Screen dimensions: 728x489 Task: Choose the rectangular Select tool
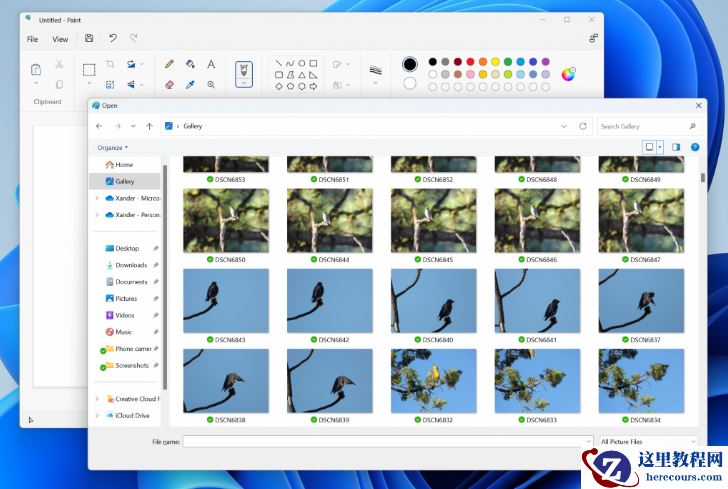(89, 70)
